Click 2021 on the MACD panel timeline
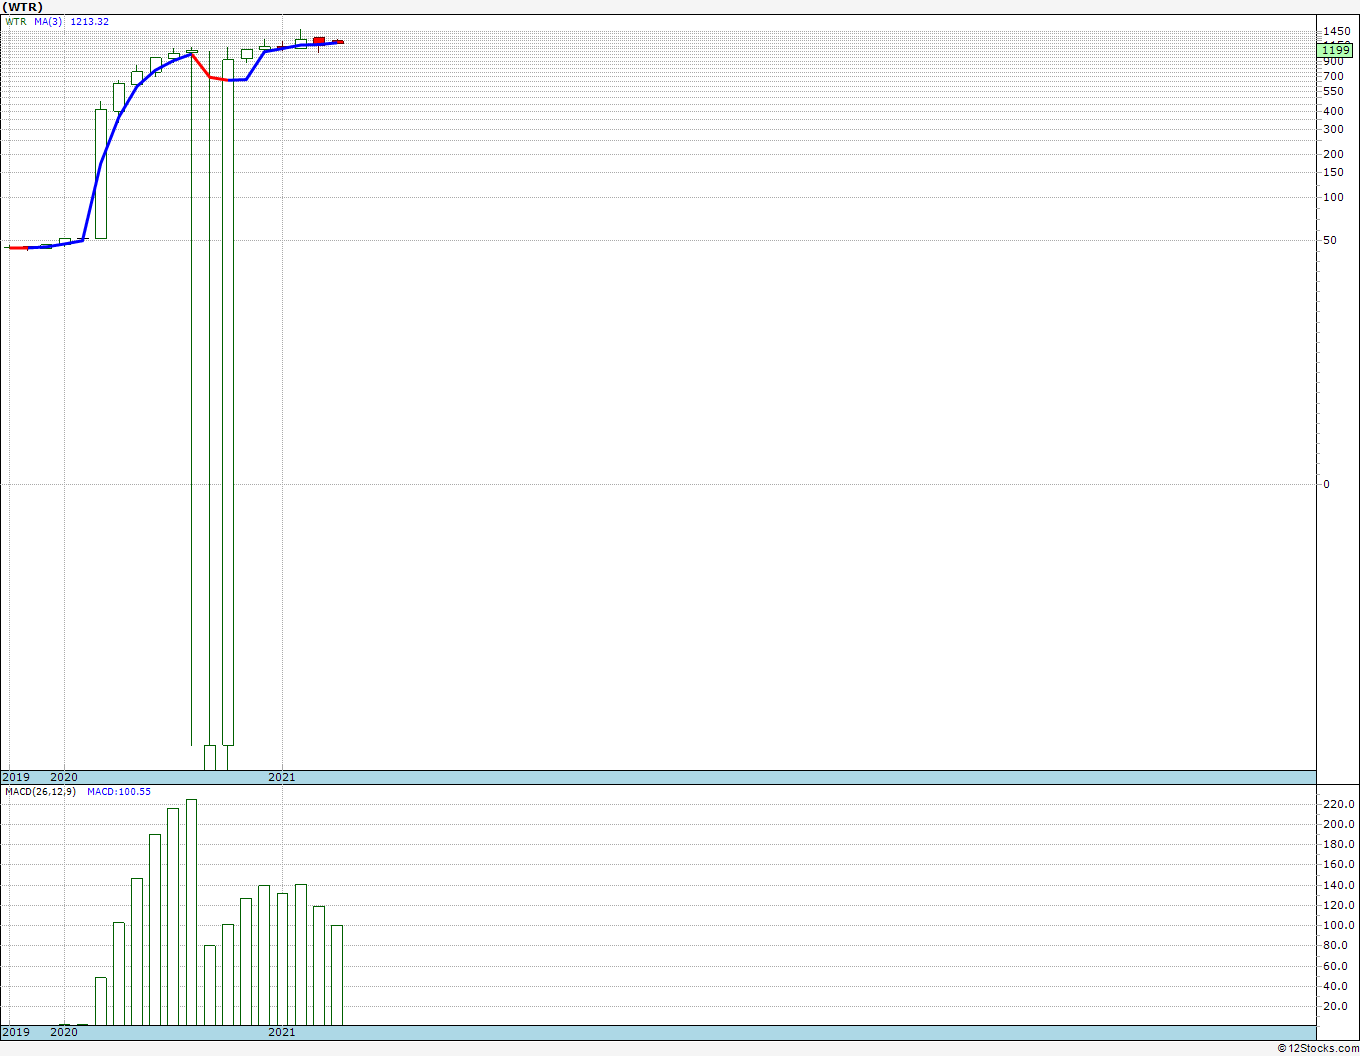1360x1056 pixels. pos(282,1032)
